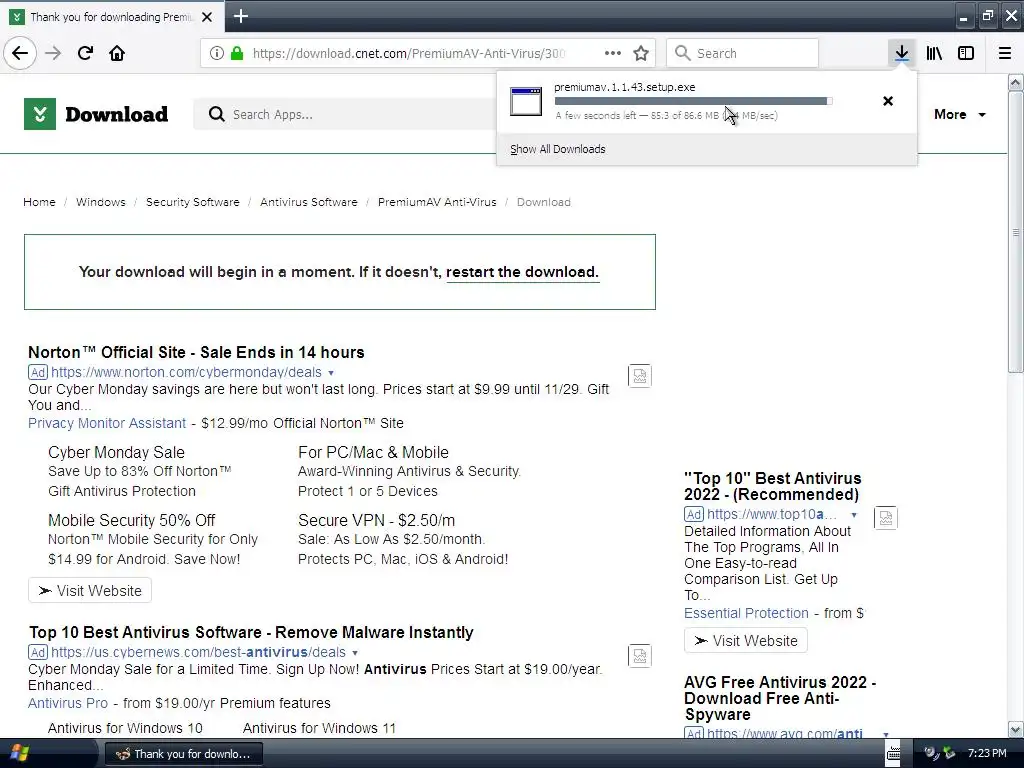This screenshot has height=768, width=1024.
Task: Open Security Software breadcrumb
Action: pyautogui.click(x=193, y=202)
